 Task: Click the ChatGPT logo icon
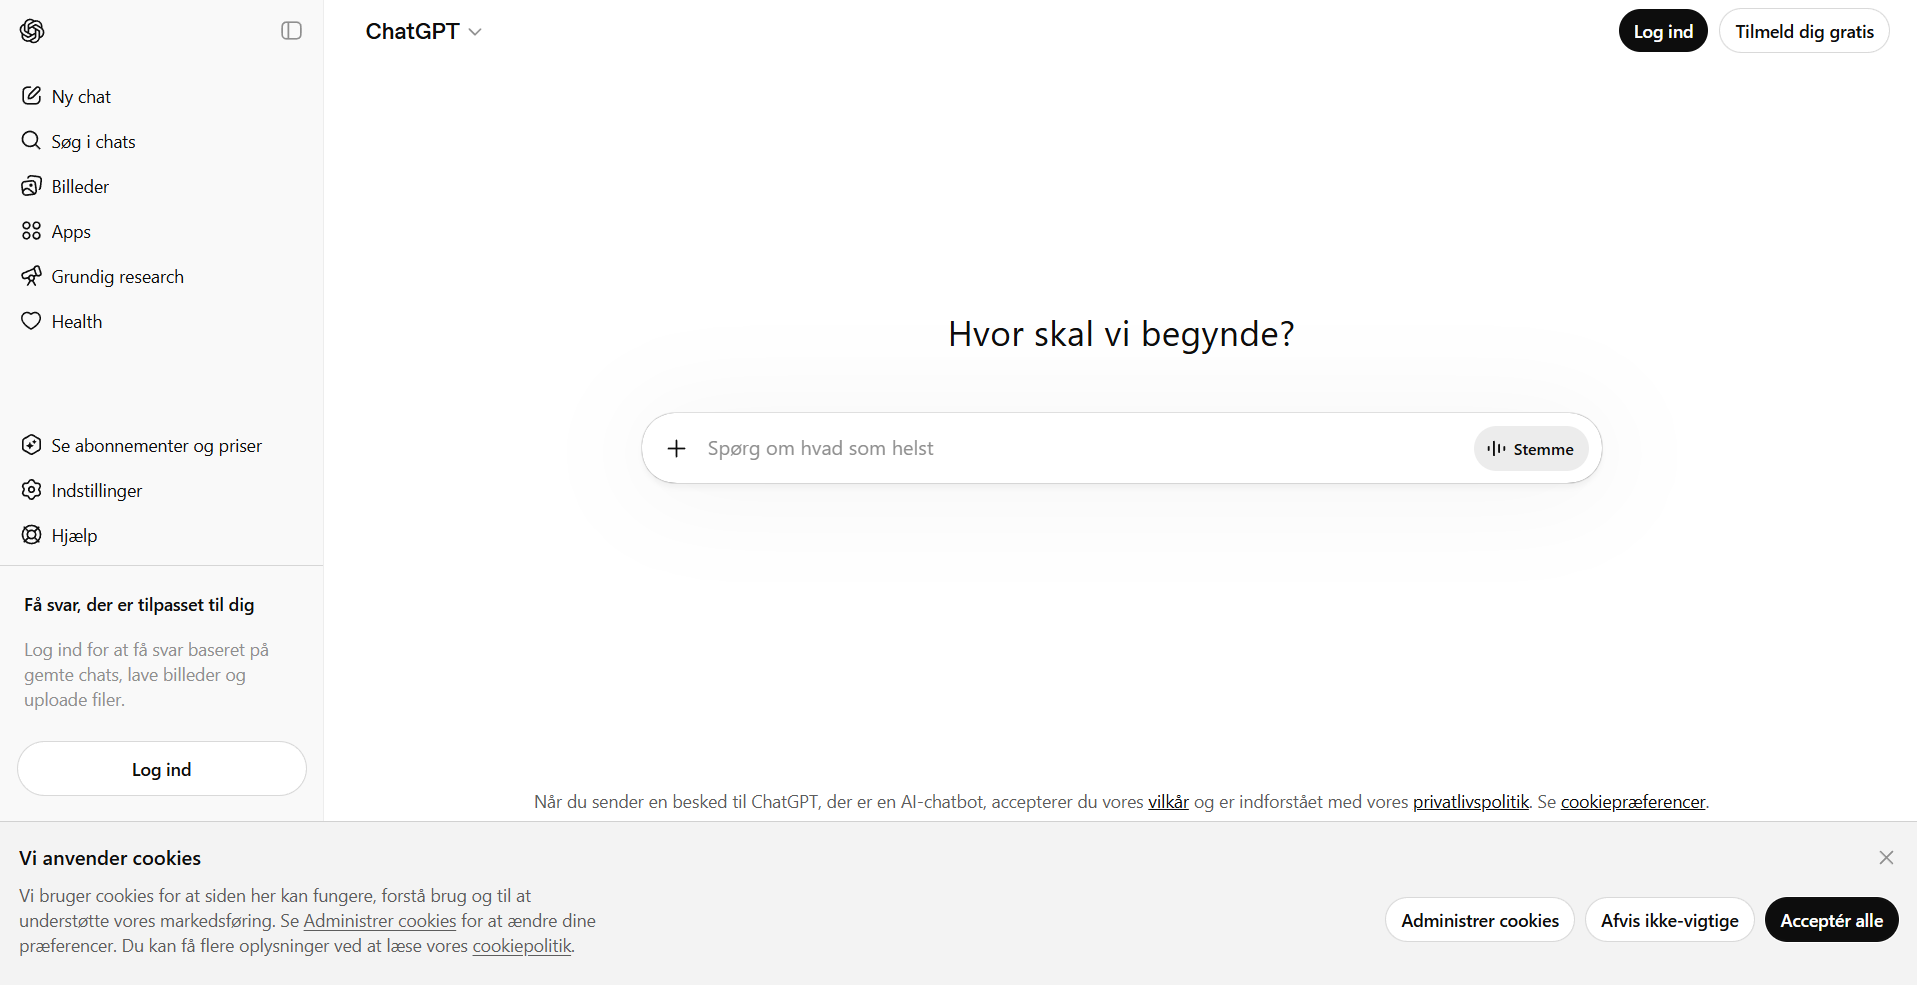pyautogui.click(x=32, y=31)
